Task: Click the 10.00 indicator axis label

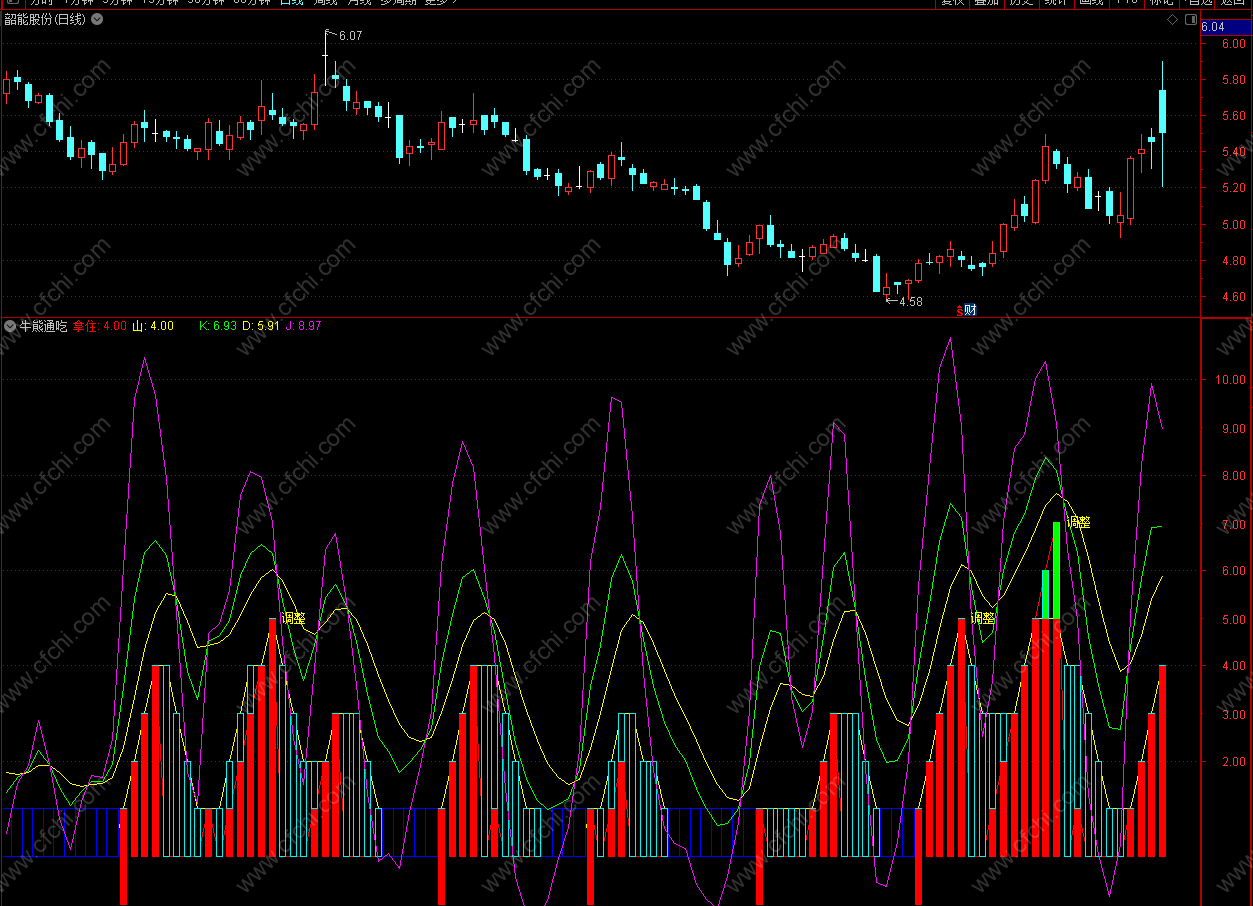Action: click(x=1230, y=380)
